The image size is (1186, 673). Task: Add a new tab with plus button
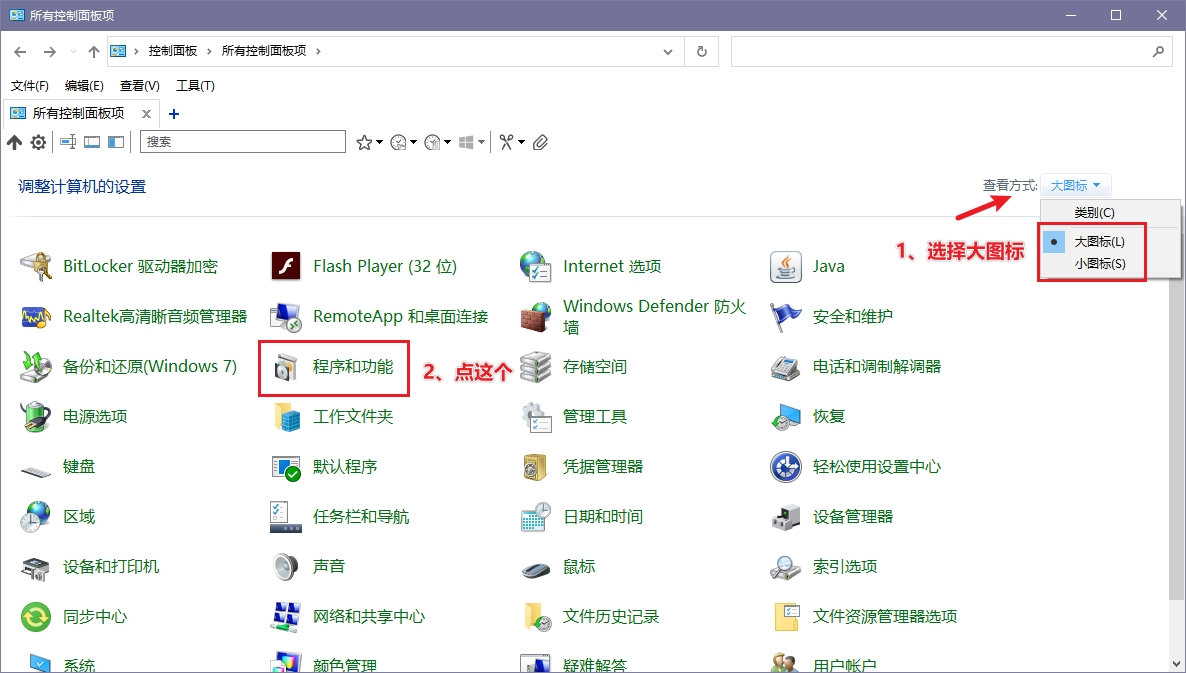[x=174, y=113]
